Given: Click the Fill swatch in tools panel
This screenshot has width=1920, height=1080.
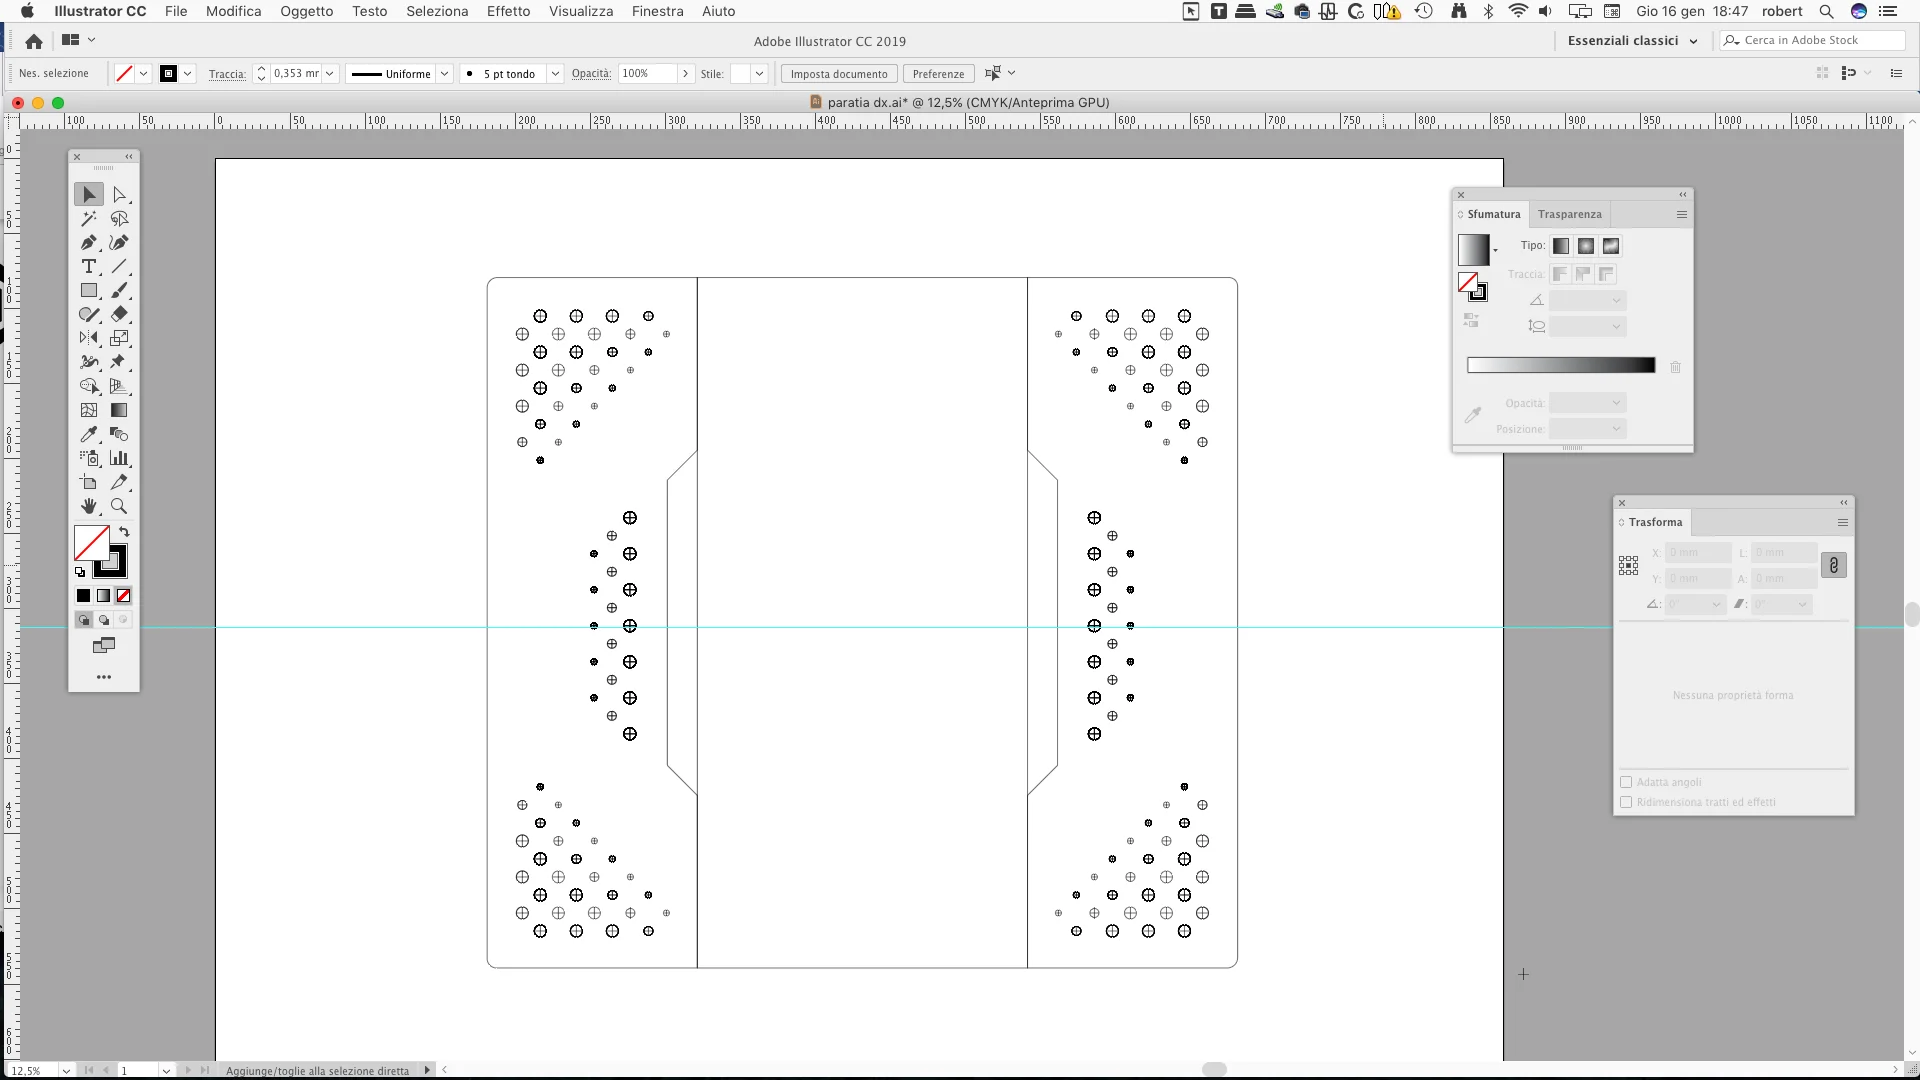Looking at the screenshot, I should click(91, 543).
